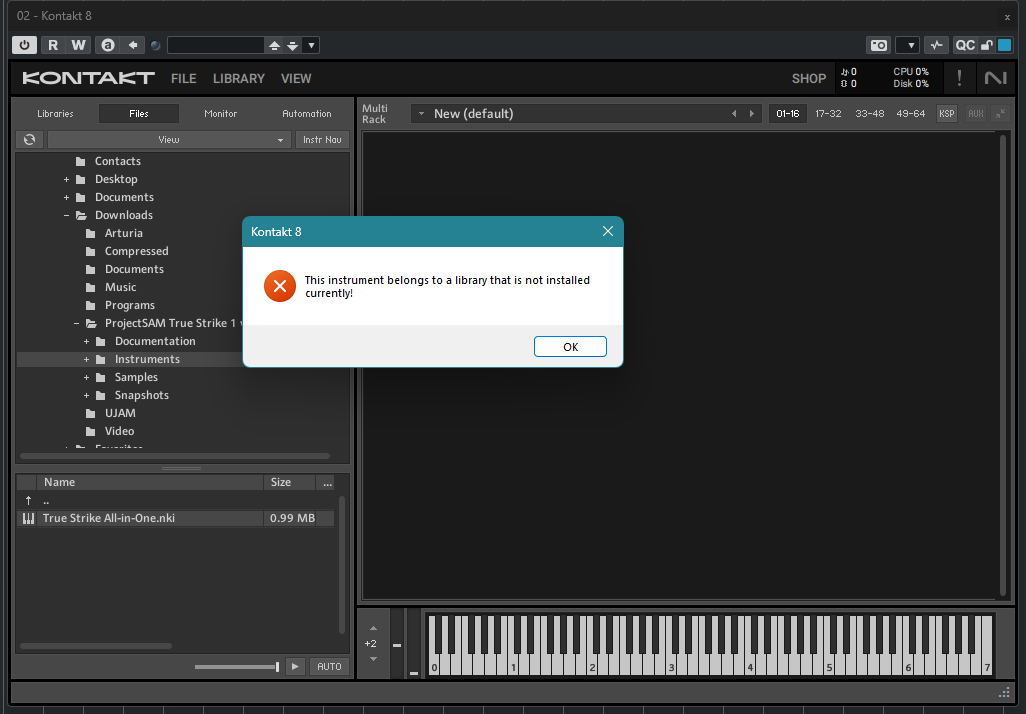Refresh the file browser

[x=29, y=139]
